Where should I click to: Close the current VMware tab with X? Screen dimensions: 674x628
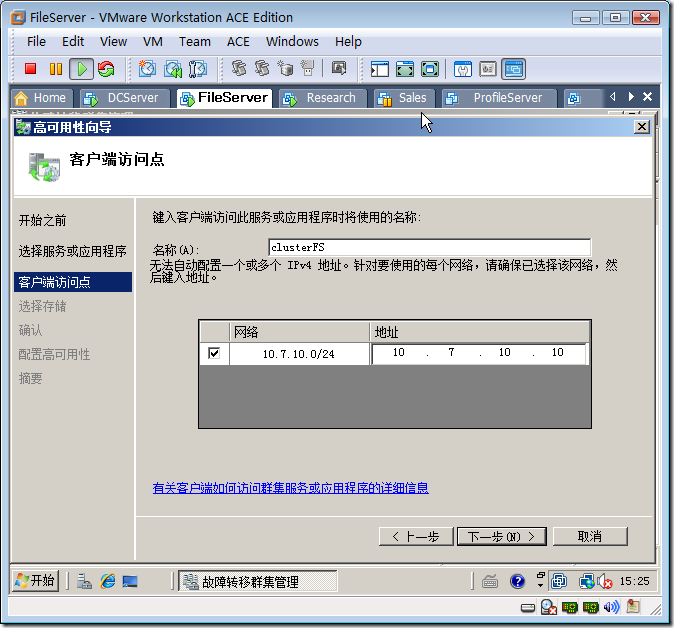[x=647, y=97]
